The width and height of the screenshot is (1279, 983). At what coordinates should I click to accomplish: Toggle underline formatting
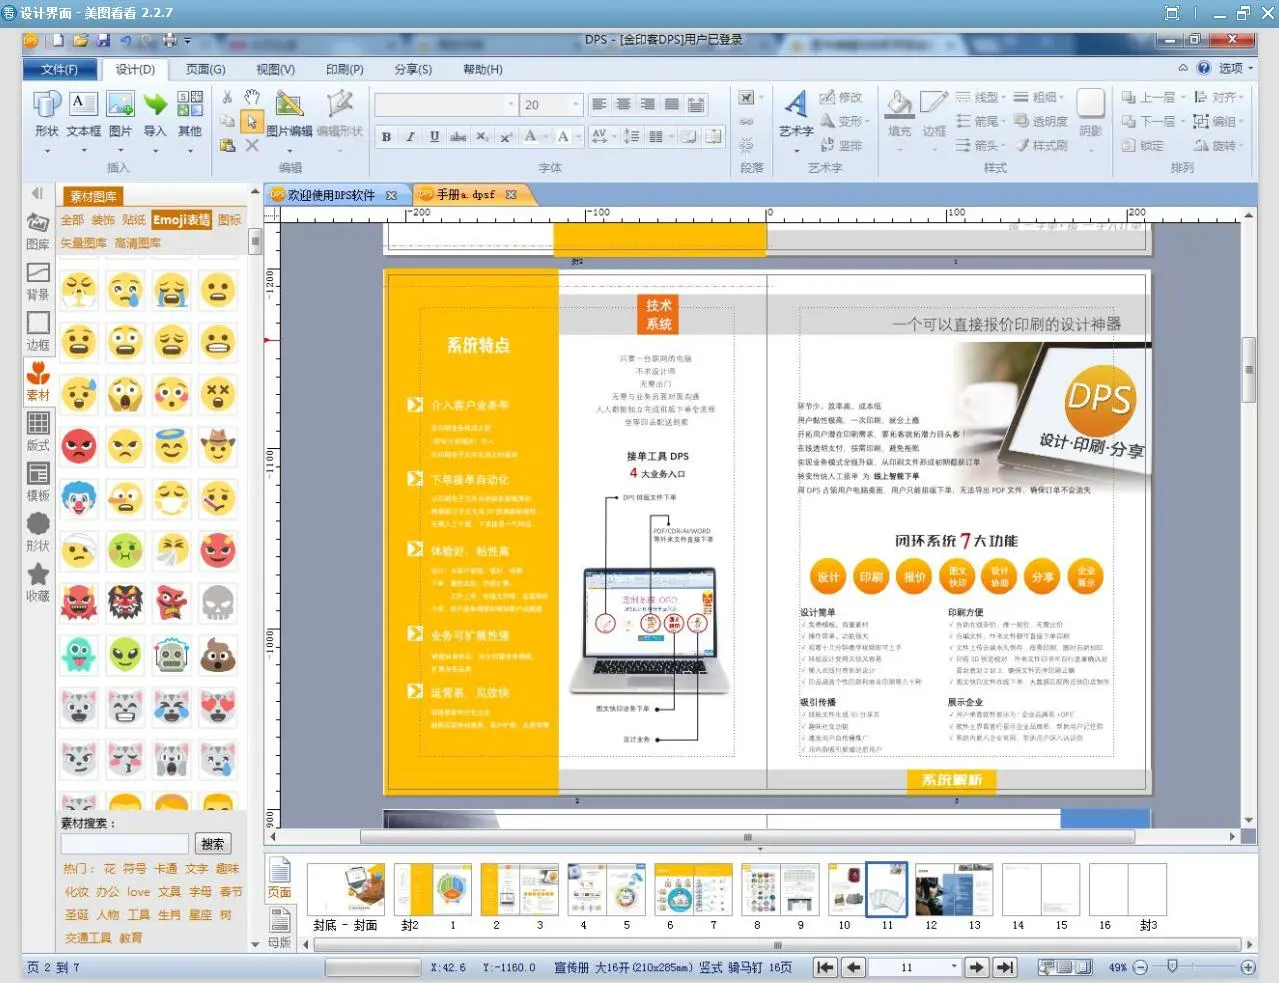434,137
